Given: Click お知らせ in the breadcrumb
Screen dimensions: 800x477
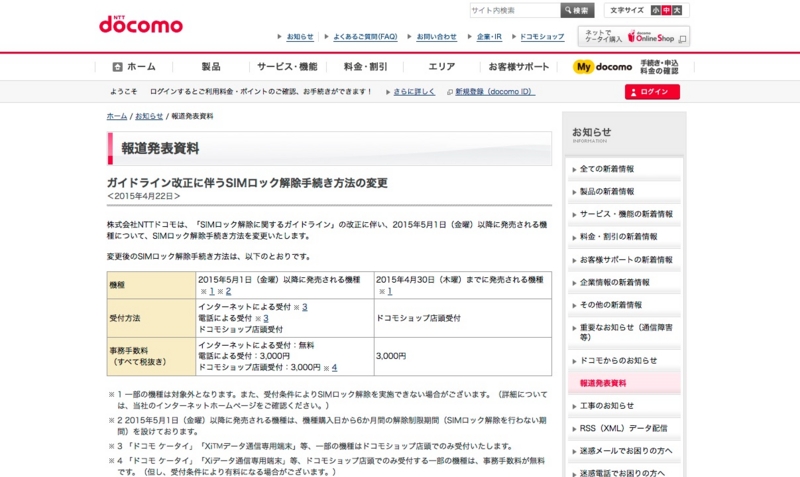Looking at the screenshot, I should point(149,116).
